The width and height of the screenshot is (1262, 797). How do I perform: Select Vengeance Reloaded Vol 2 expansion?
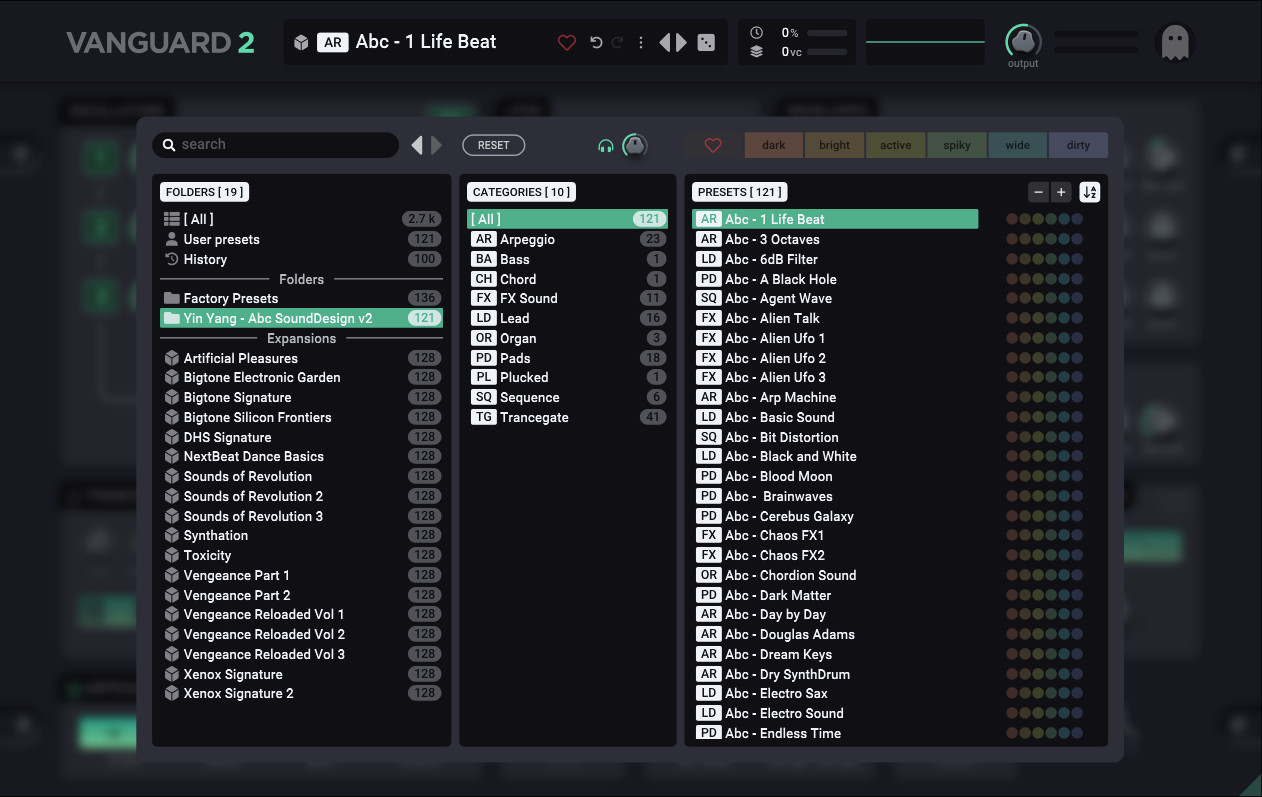[301, 634]
